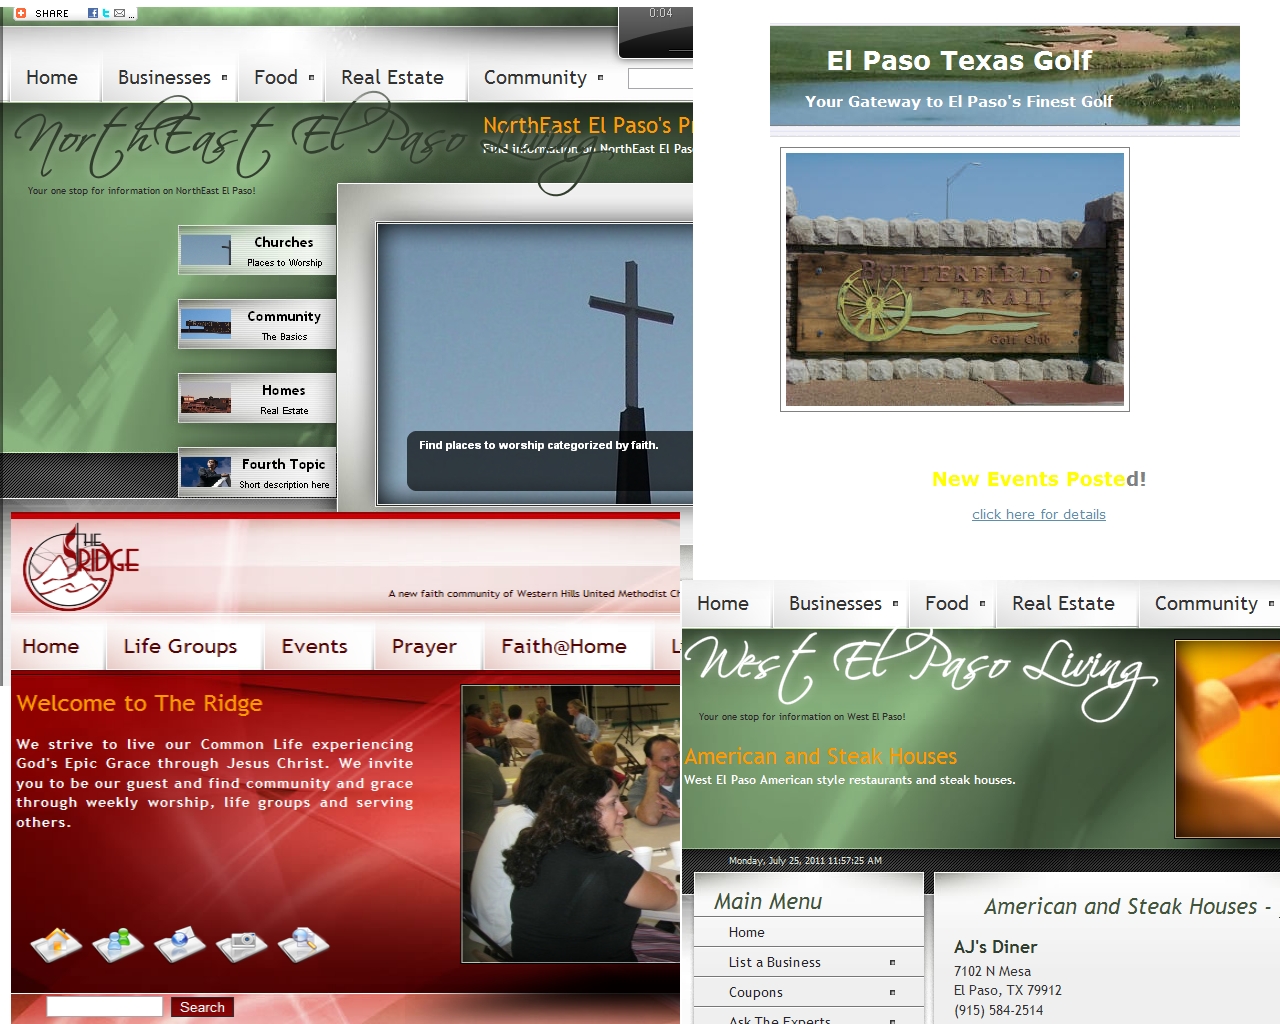Open Real Estate in the West El Paso menu

tap(1063, 604)
